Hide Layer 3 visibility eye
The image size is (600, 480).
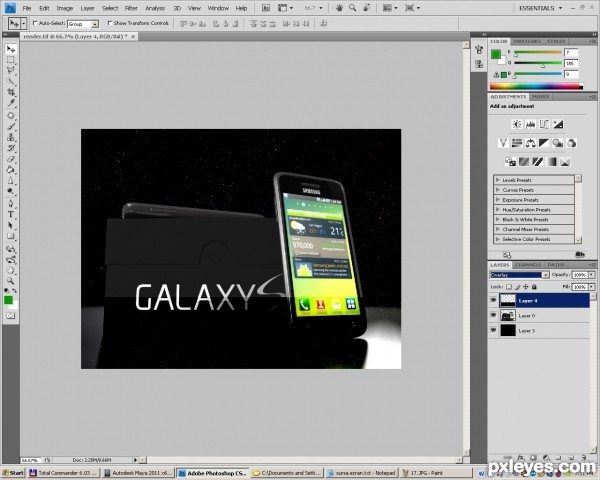click(493, 330)
